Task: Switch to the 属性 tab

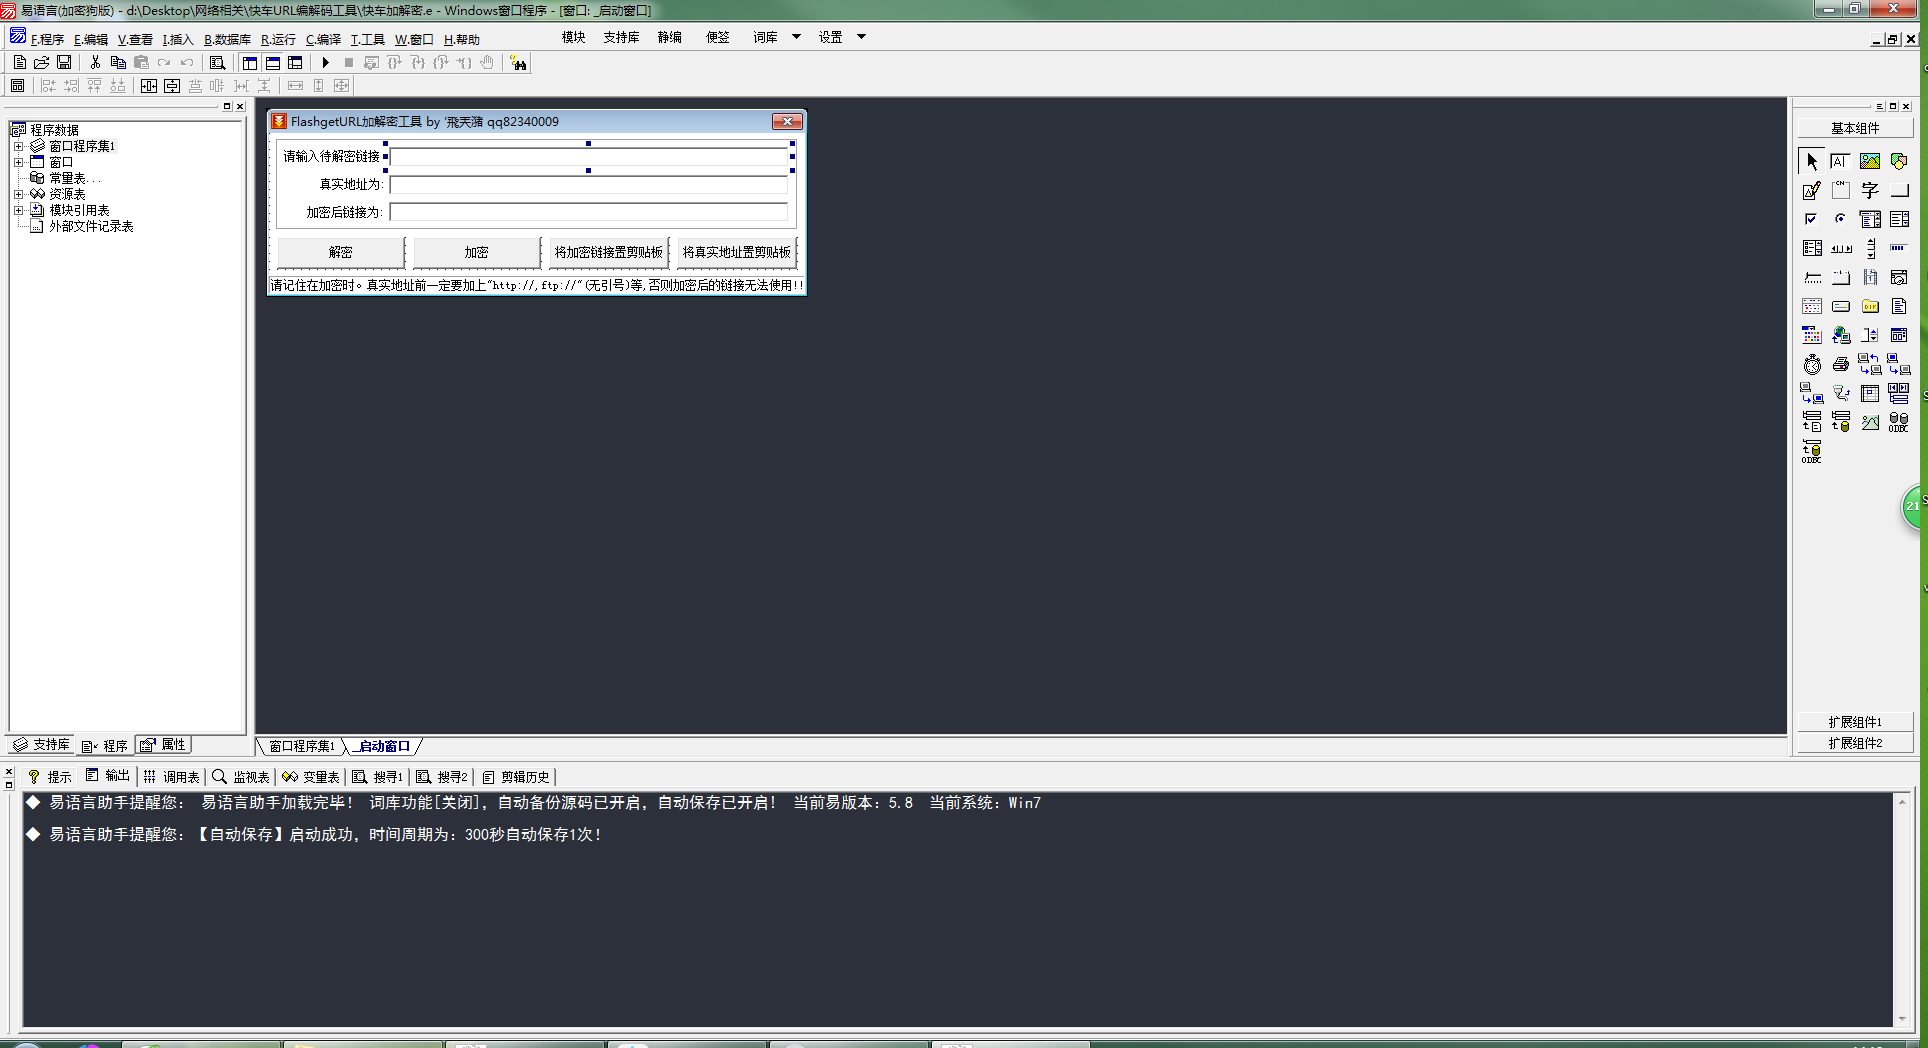Action: [164, 745]
